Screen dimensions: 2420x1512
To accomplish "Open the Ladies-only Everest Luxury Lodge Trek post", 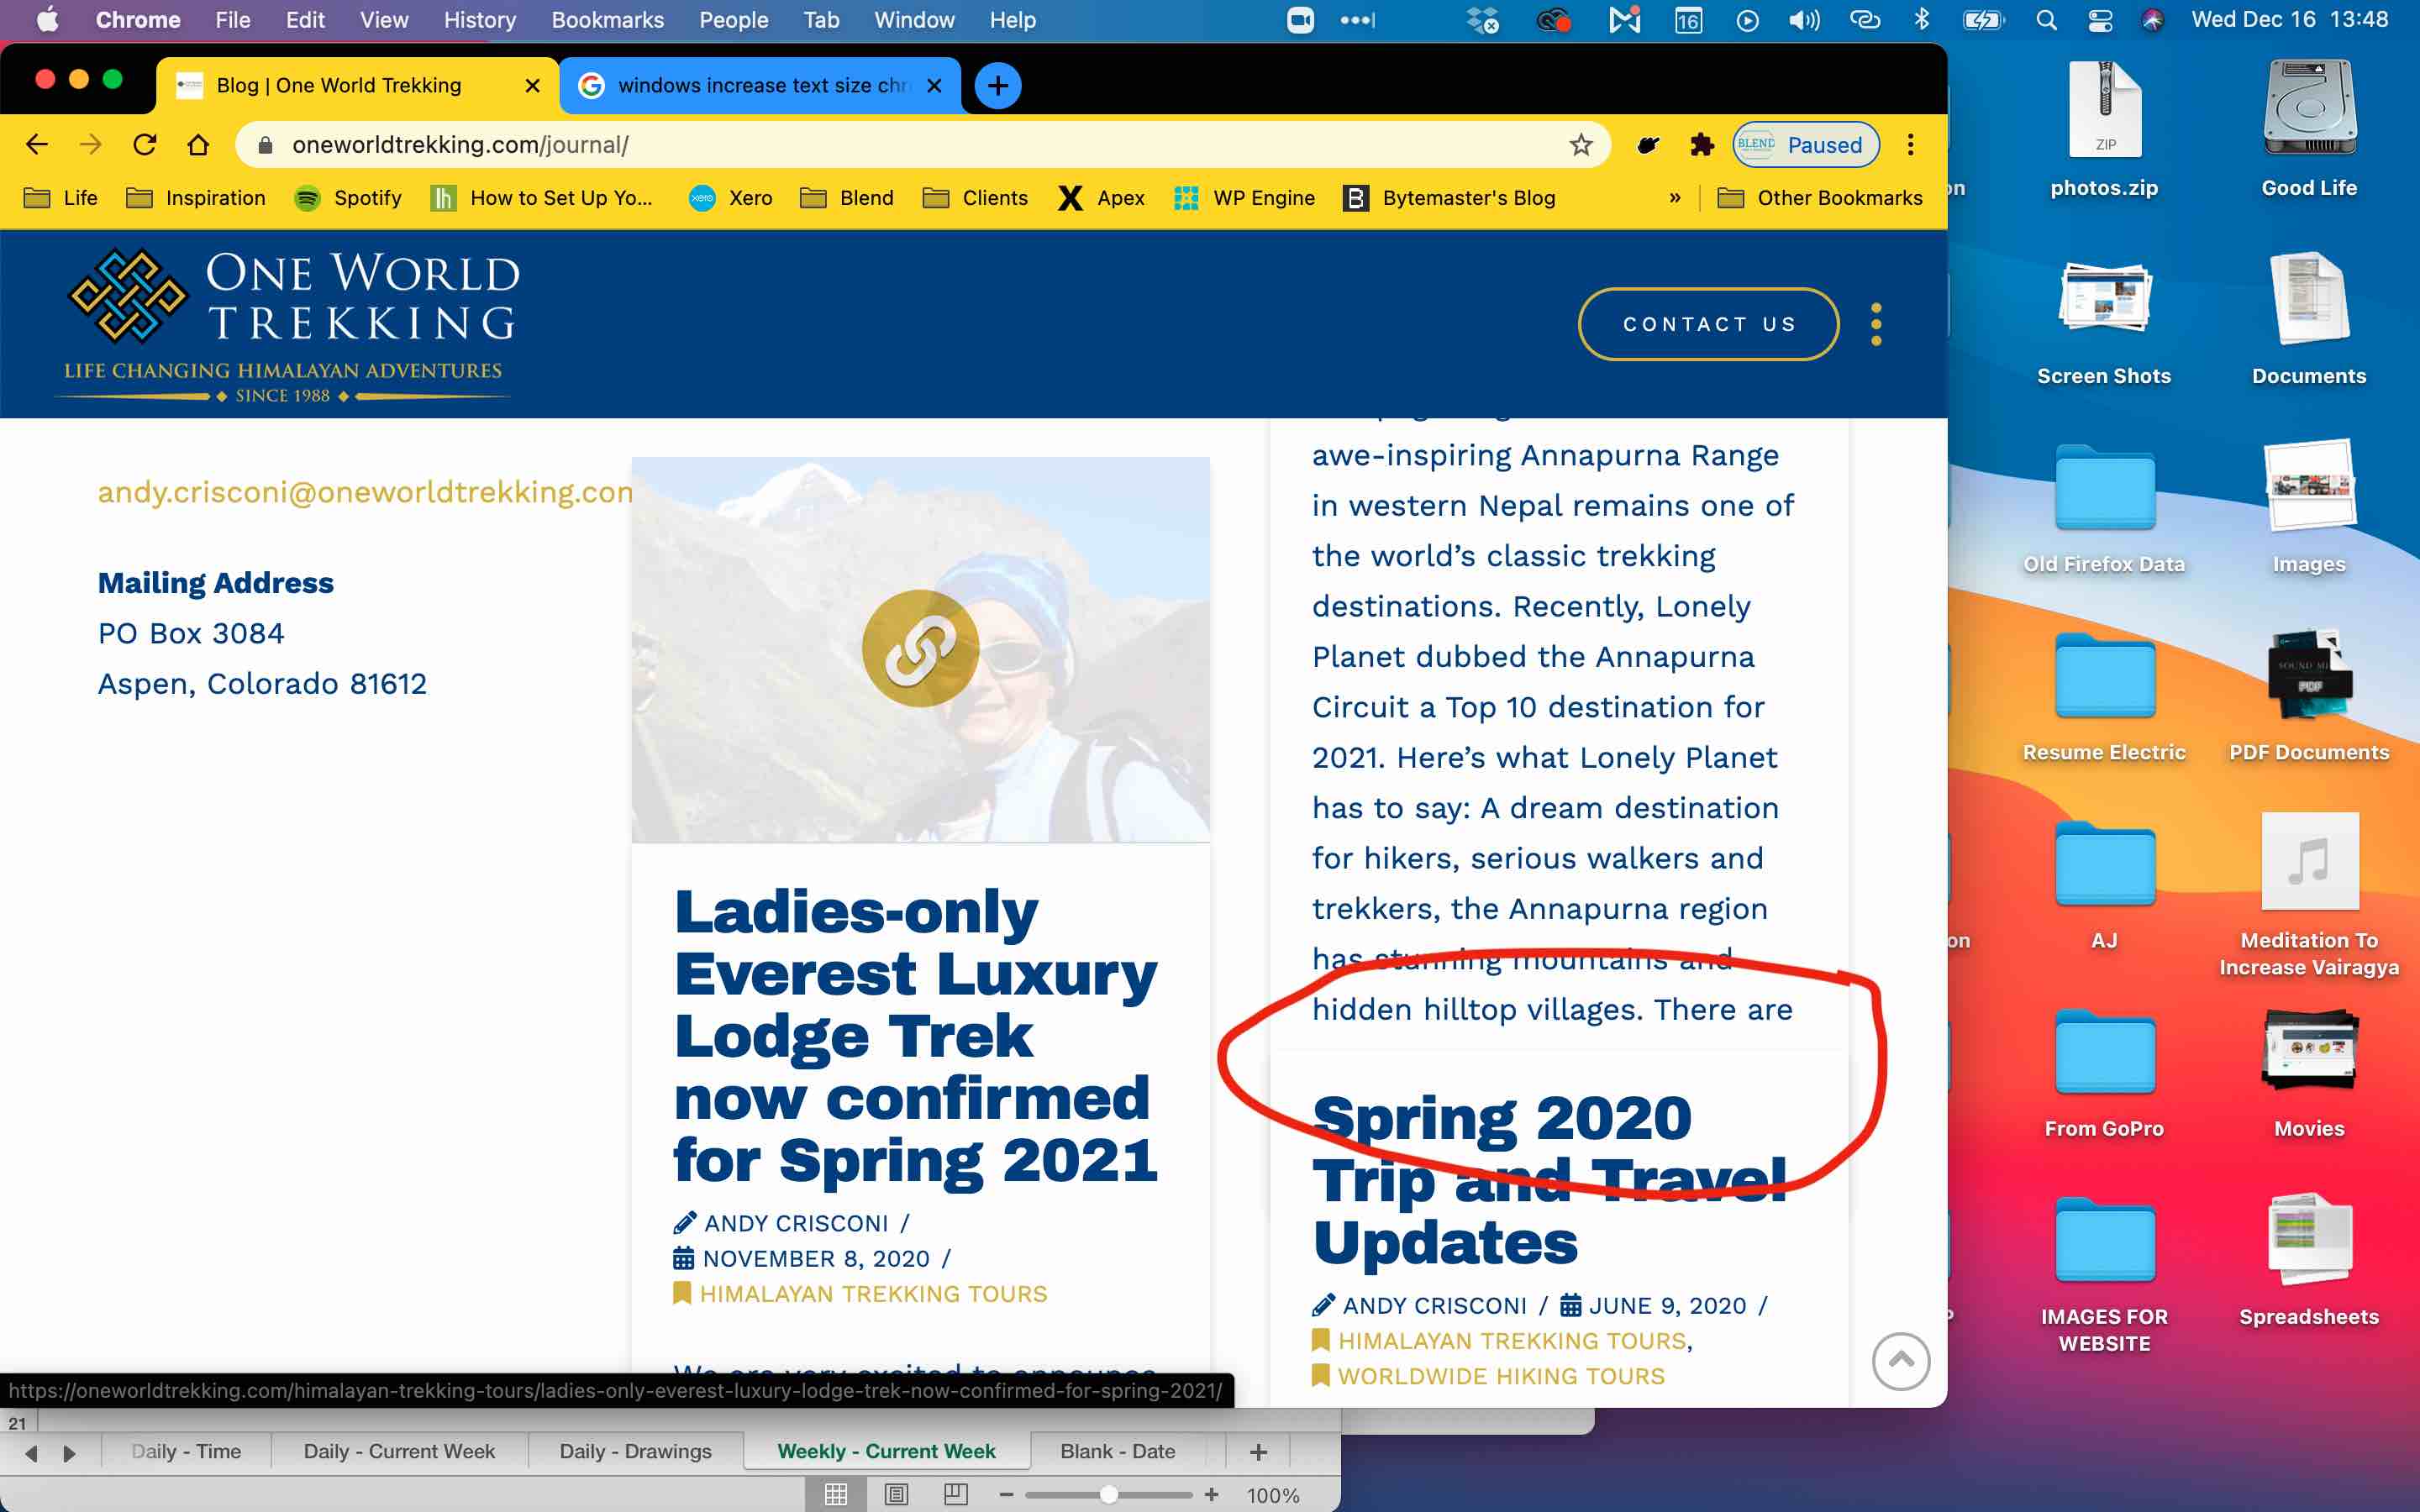I will point(915,1036).
